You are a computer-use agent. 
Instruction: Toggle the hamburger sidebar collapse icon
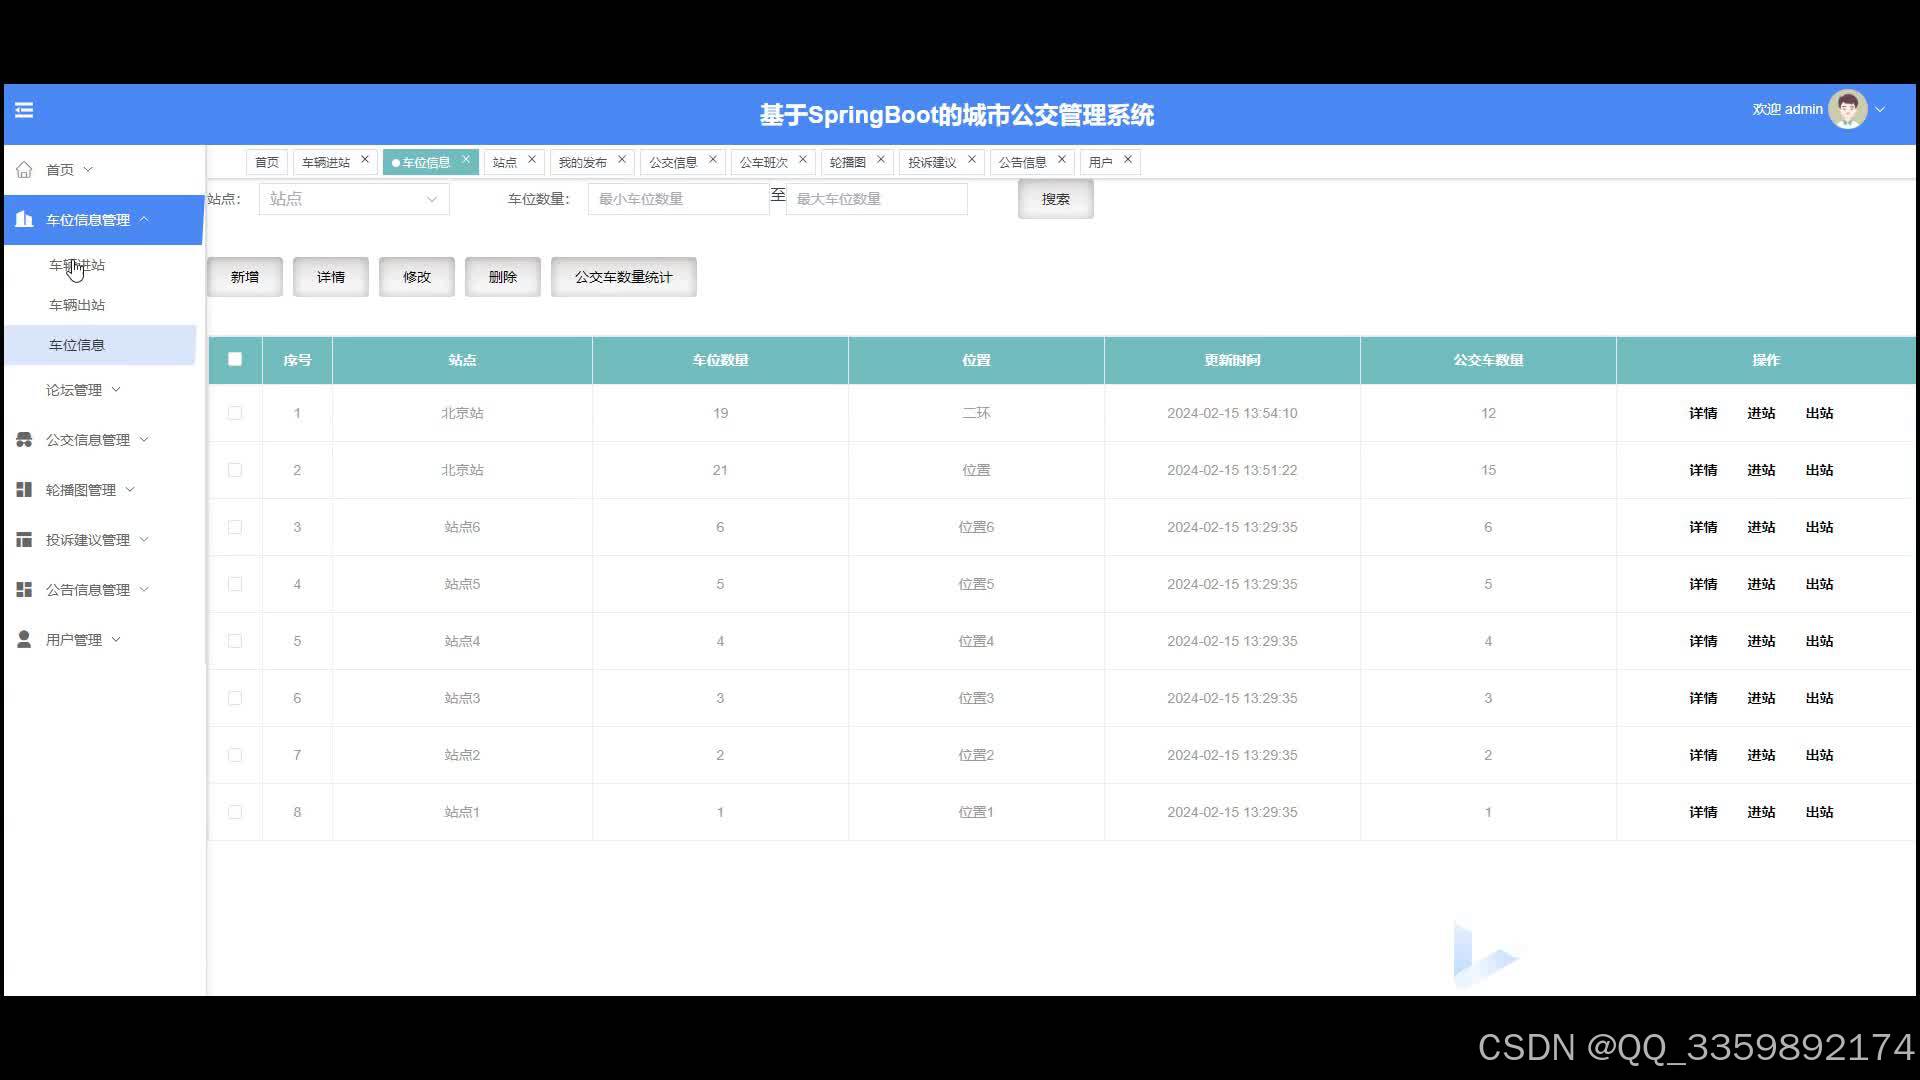click(x=24, y=110)
